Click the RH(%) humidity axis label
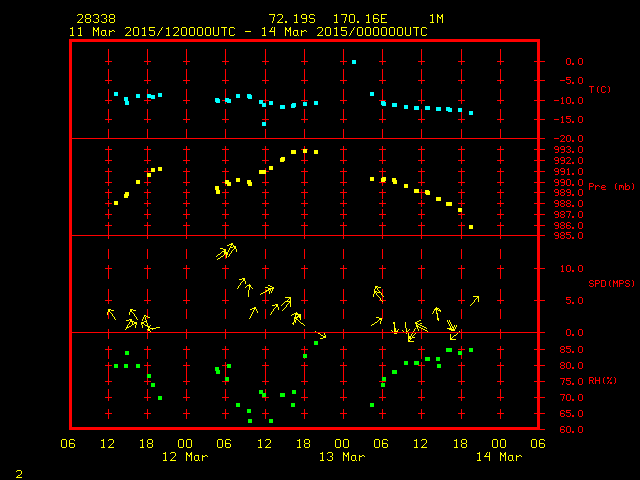The height and width of the screenshot is (480, 640). (602, 380)
